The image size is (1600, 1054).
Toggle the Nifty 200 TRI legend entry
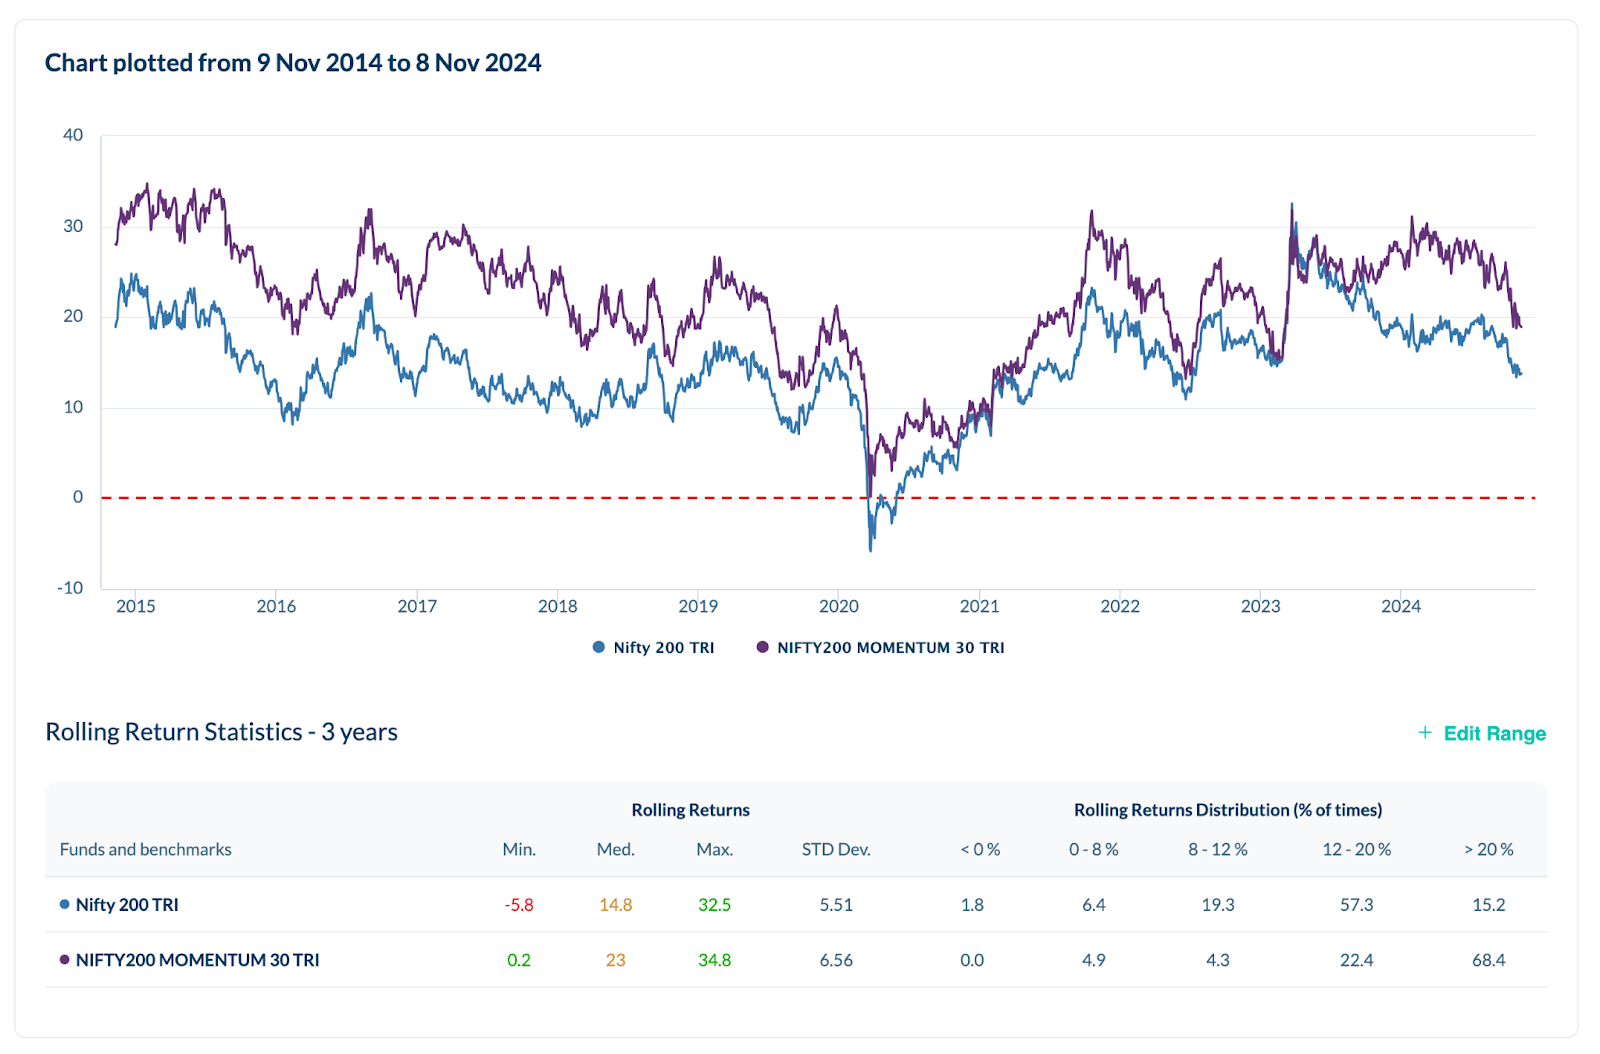(x=654, y=647)
